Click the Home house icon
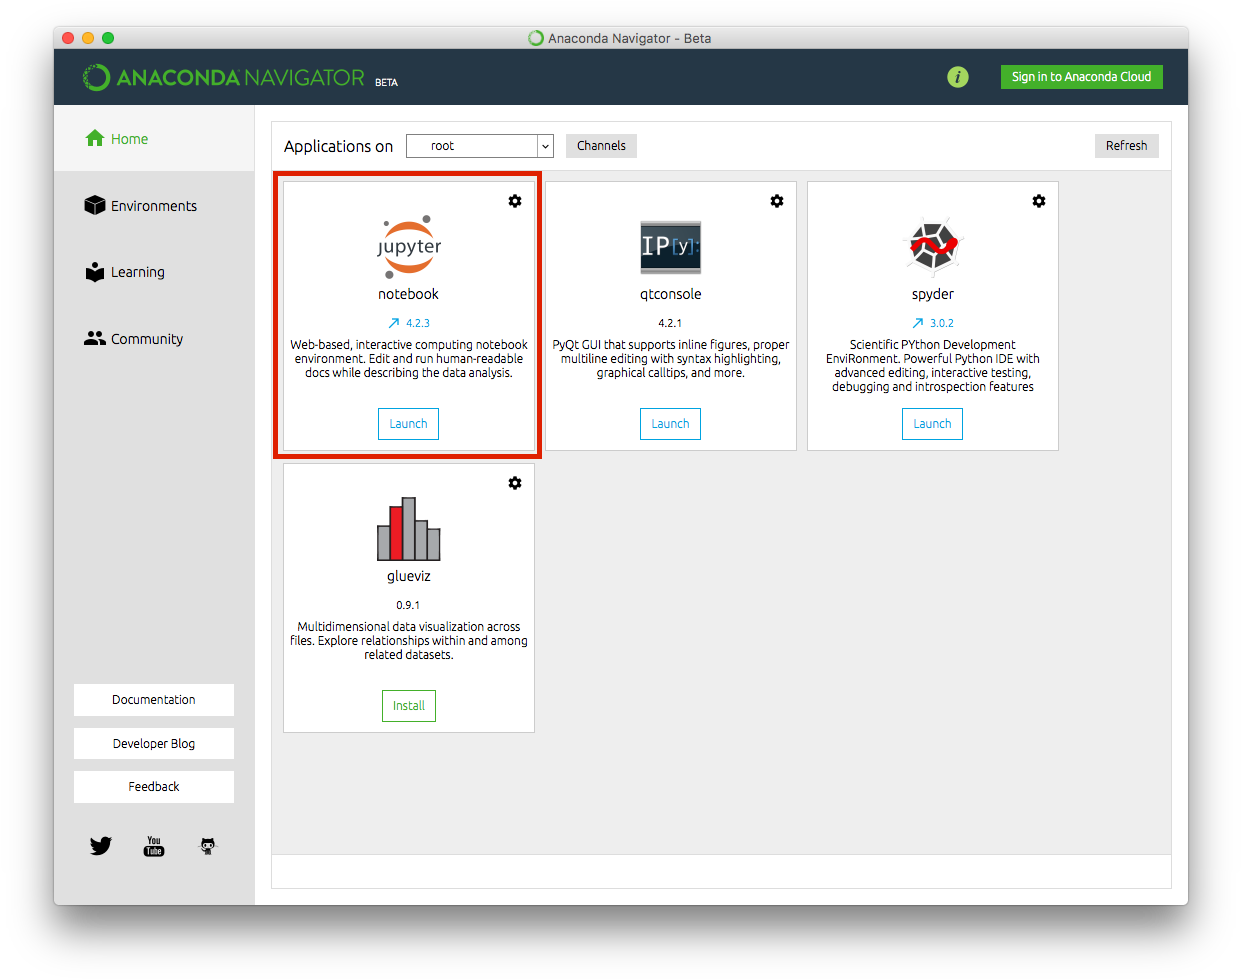 click(95, 138)
